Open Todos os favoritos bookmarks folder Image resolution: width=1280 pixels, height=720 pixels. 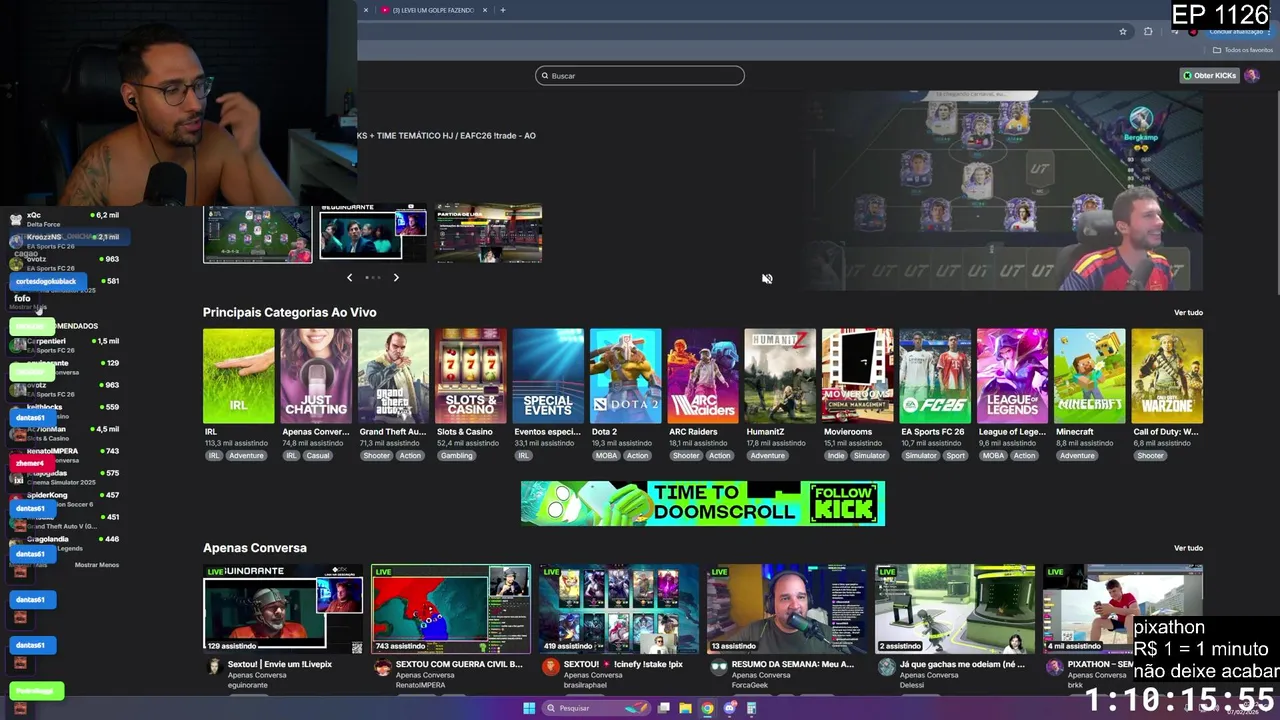tap(1243, 50)
